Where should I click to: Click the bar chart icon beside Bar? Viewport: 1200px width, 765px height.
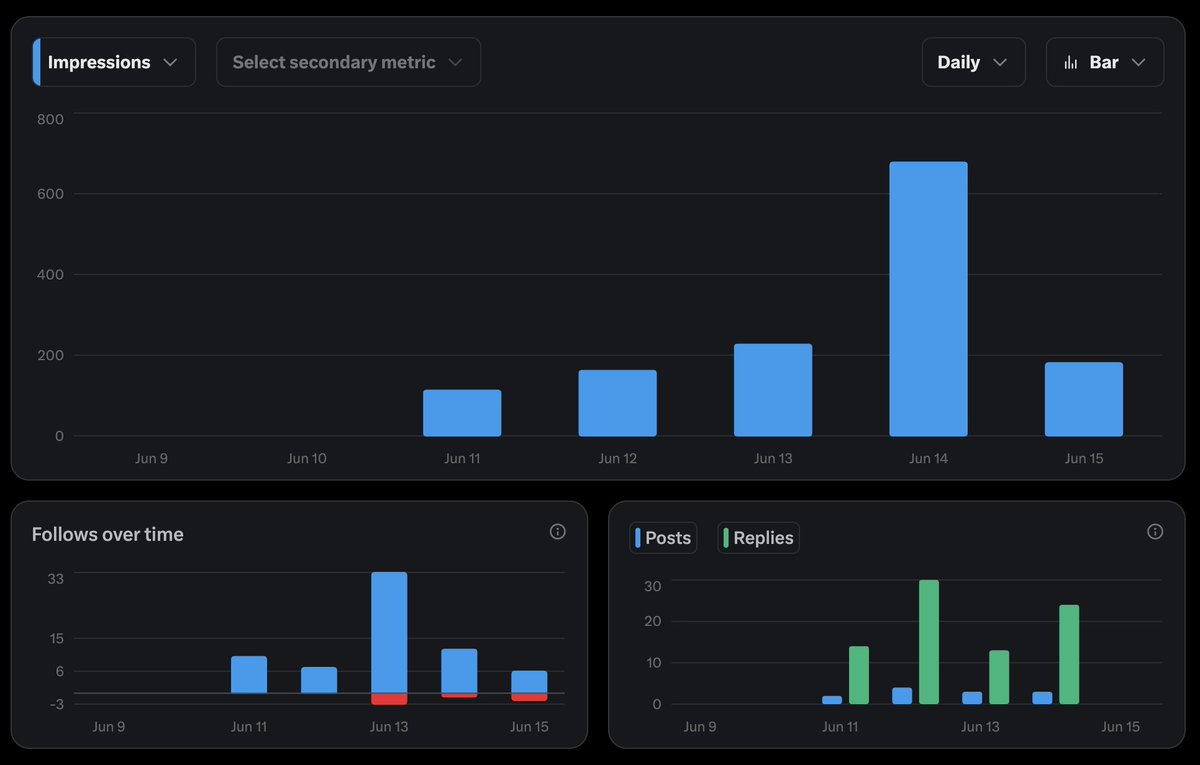tap(1071, 63)
